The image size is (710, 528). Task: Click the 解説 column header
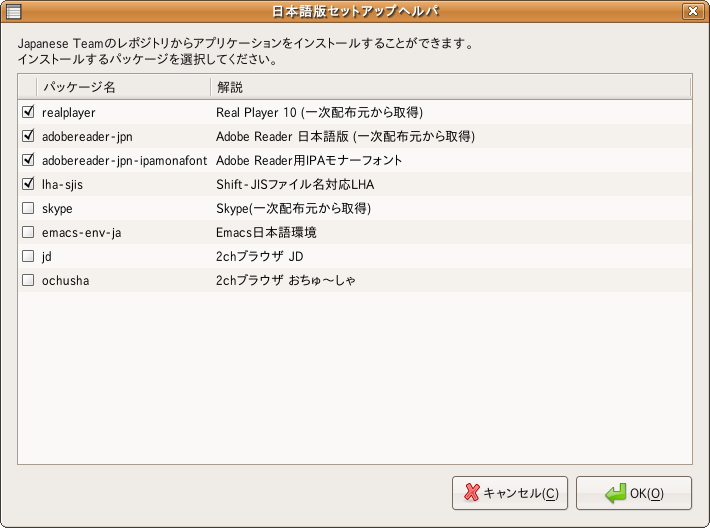pos(451,87)
